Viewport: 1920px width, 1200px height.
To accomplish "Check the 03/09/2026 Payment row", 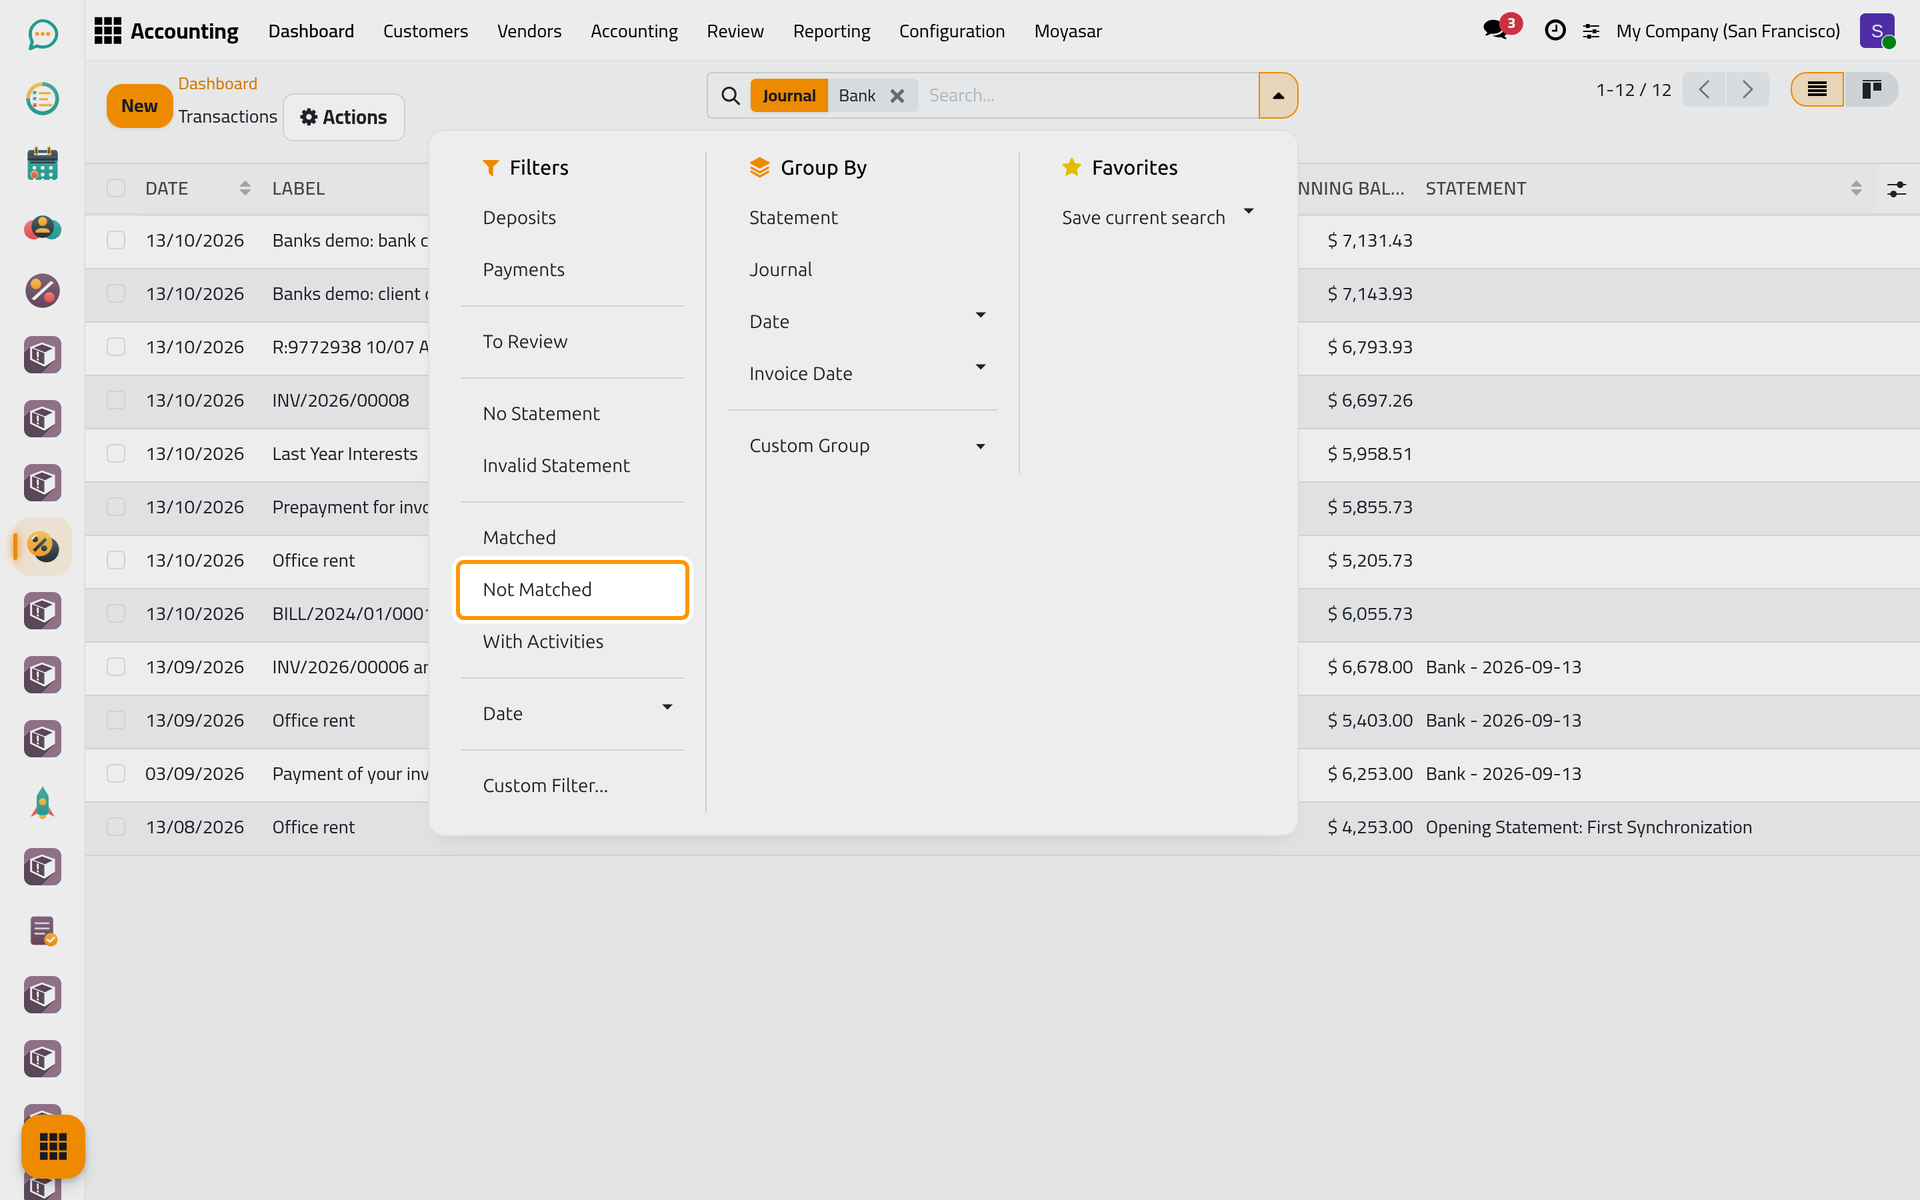I will (x=116, y=774).
